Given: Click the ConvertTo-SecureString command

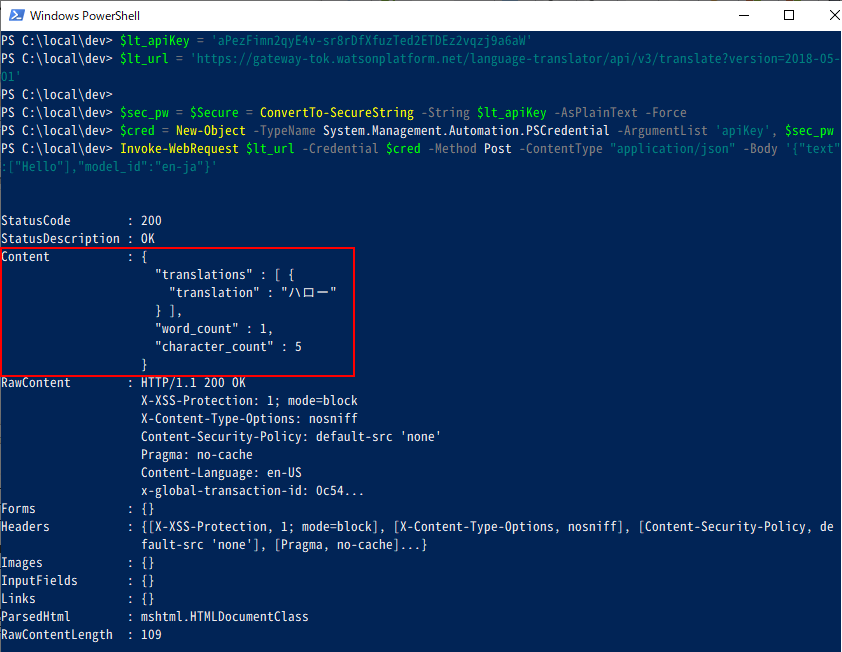Looking at the screenshot, I should point(337,113).
